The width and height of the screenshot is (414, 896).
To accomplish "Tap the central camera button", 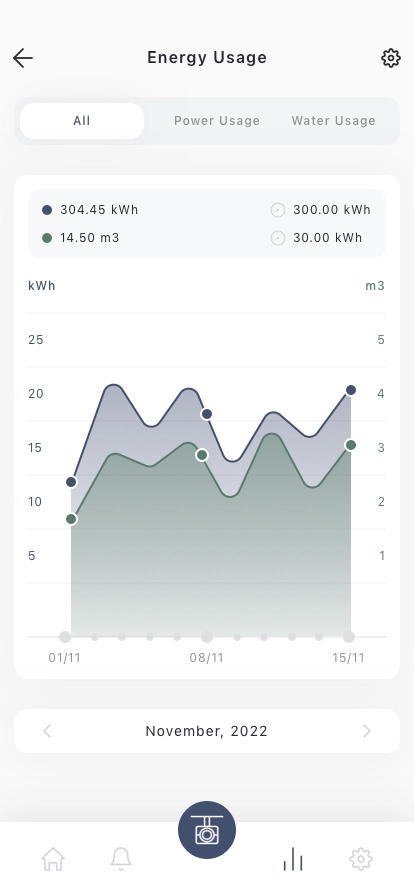I will pyautogui.click(x=207, y=830).
